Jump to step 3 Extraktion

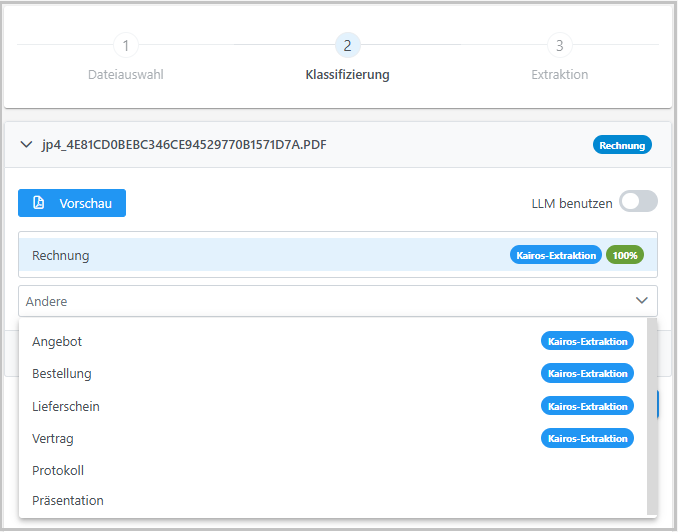click(x=559, y=46)
